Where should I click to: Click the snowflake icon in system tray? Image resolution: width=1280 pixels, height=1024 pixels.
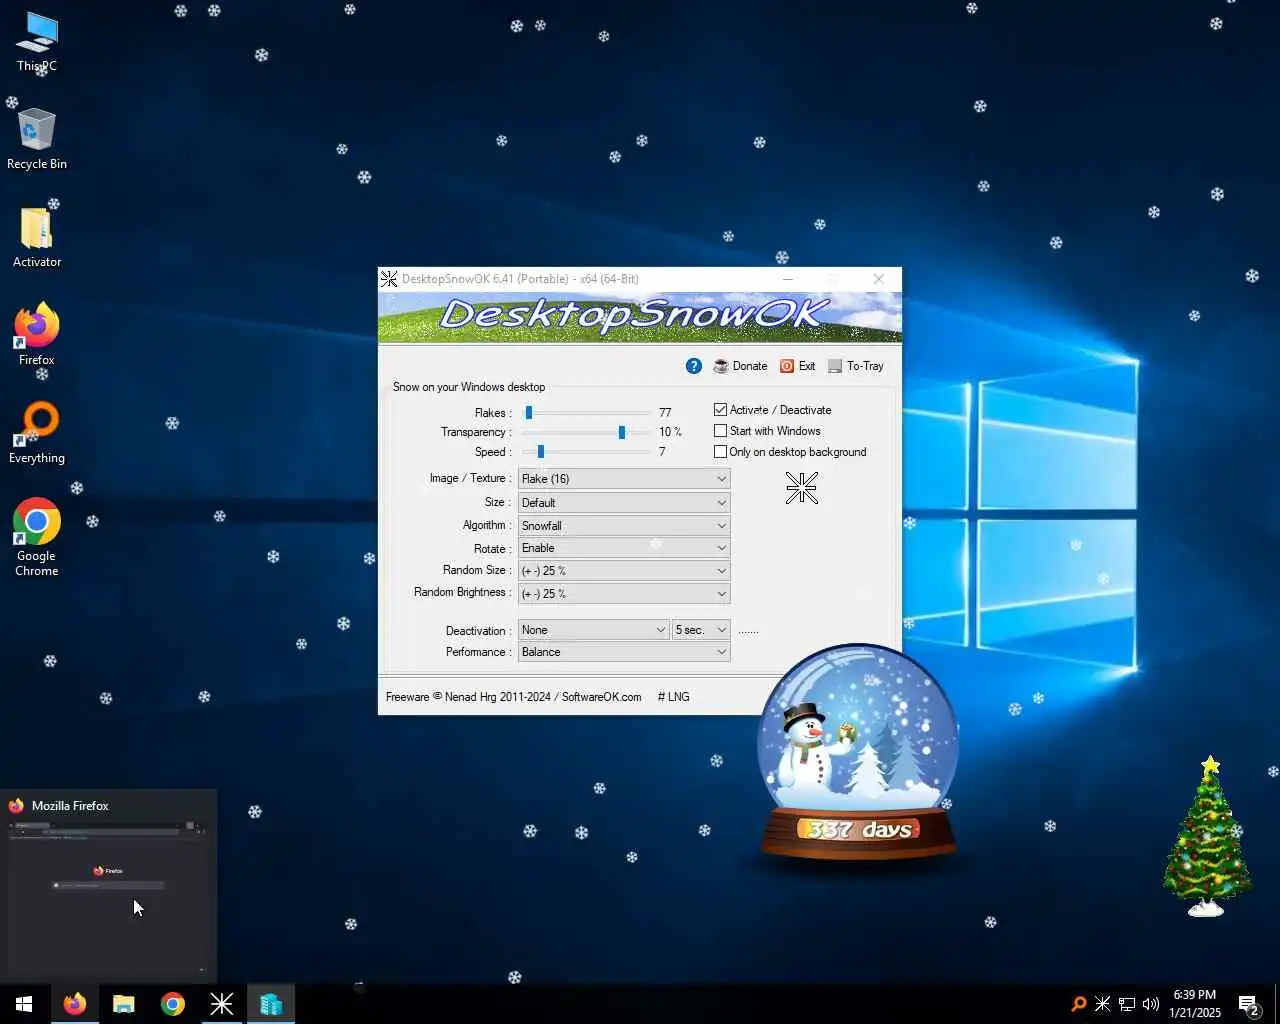(x=1102, y=1004)
